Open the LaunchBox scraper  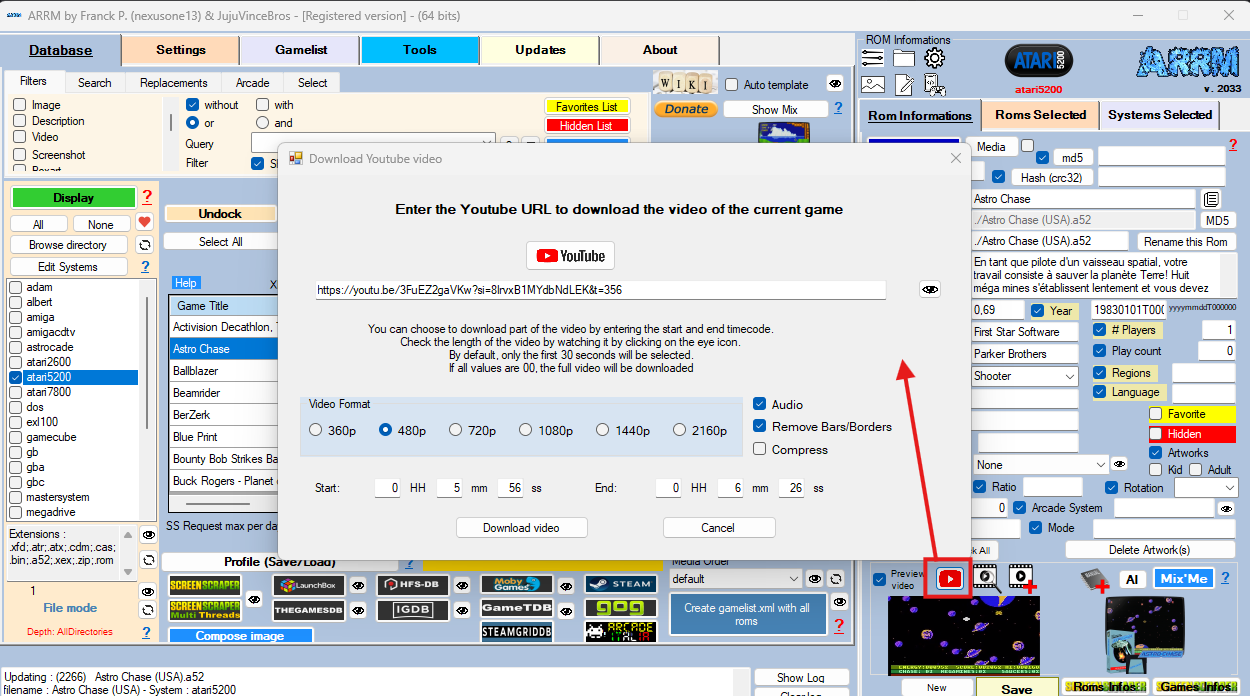tap(309, 585)
